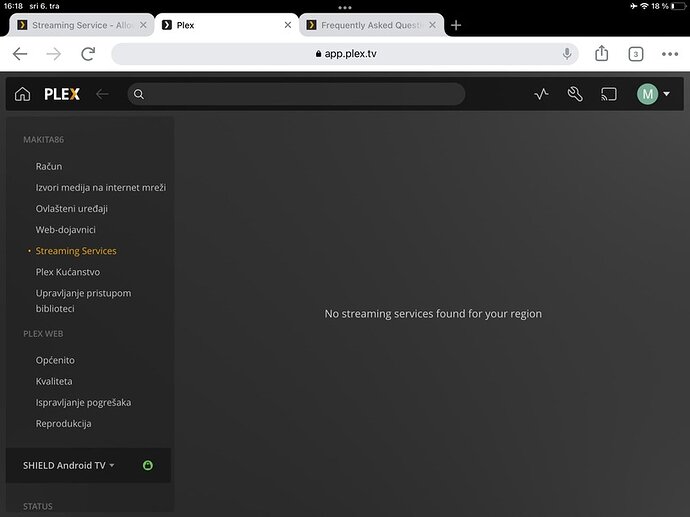Close the Streaming Service tab
The width and height of the screenshot is (690, 517).
pos(143,25)
